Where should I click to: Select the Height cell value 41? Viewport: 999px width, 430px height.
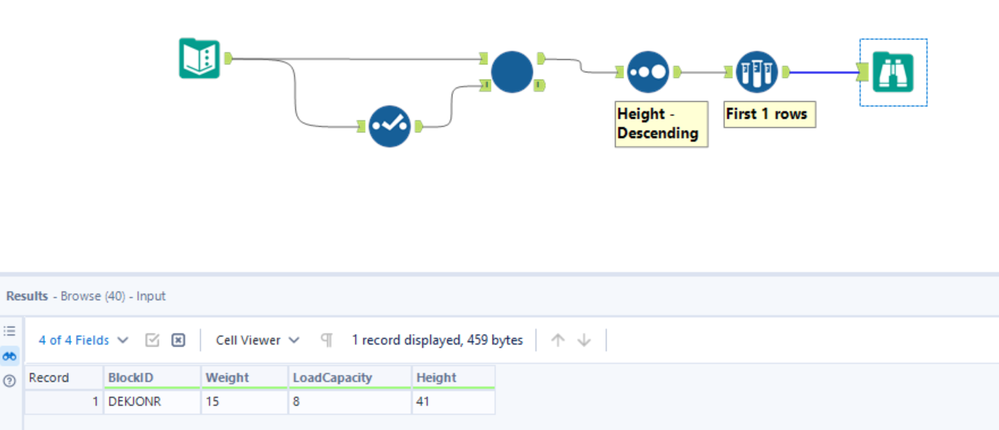(x=454, y=402)
